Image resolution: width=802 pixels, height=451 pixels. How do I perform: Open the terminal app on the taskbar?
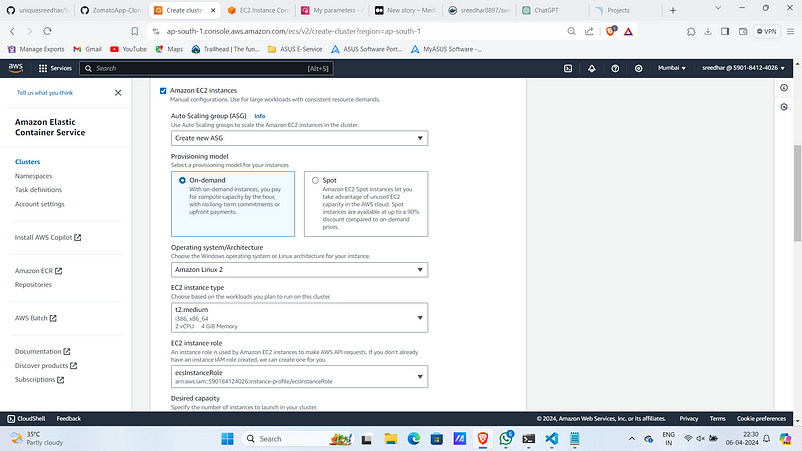point(529,439)
